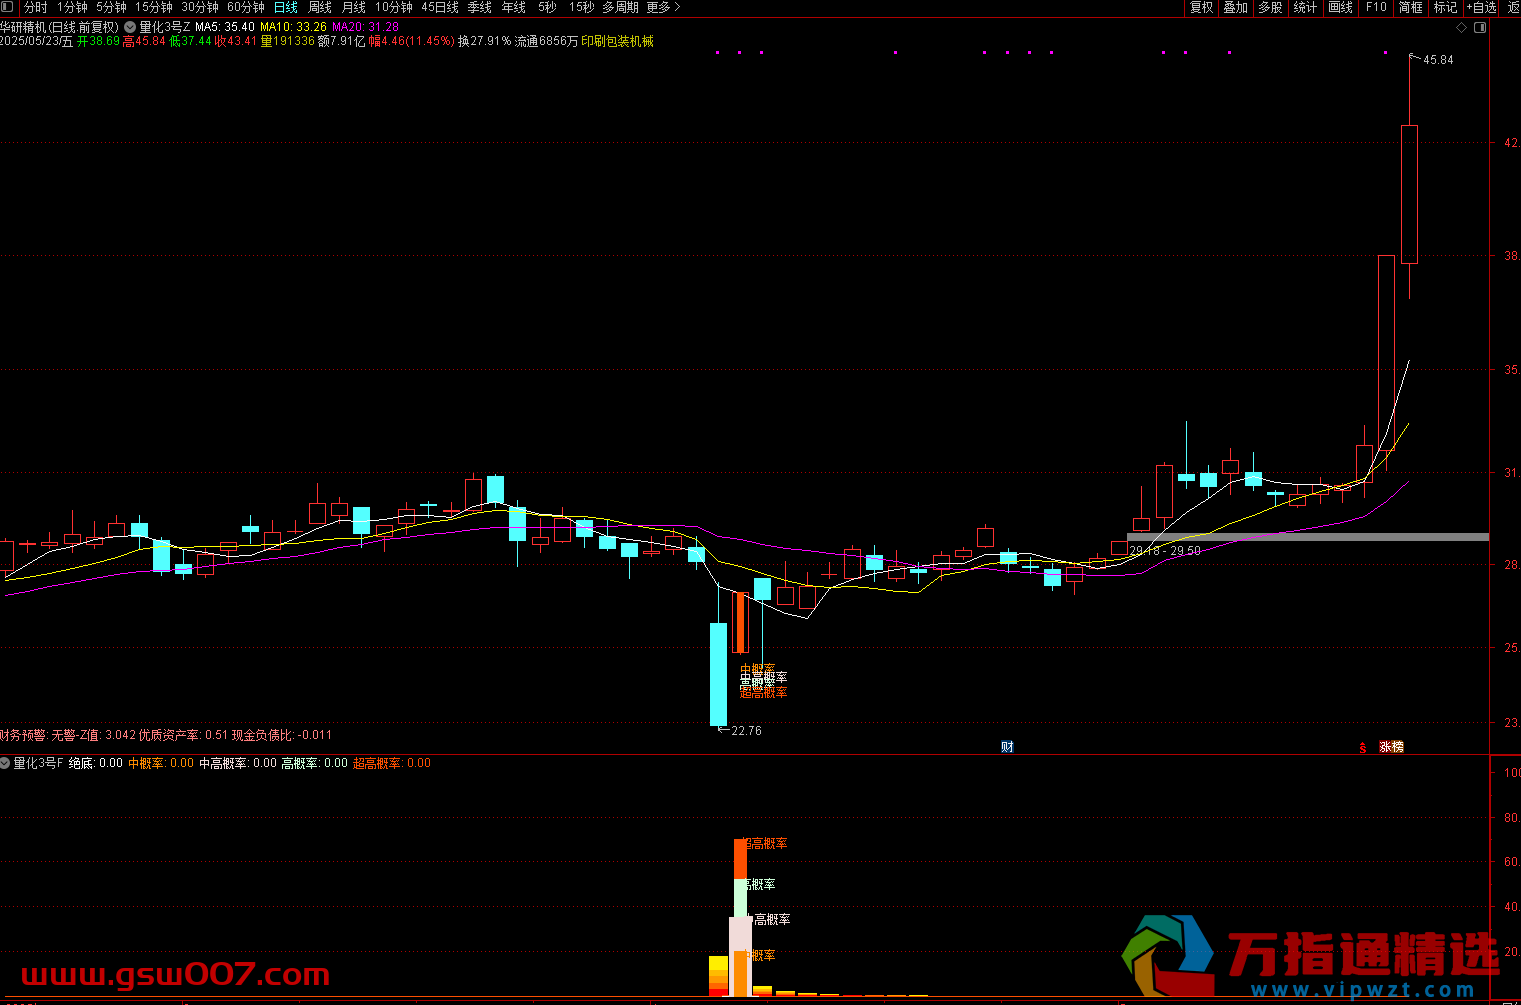Viewport: 1521px width, 1005px height.
Task: Click the 财务预警 warning line text
Action: [x=166, y=735]
